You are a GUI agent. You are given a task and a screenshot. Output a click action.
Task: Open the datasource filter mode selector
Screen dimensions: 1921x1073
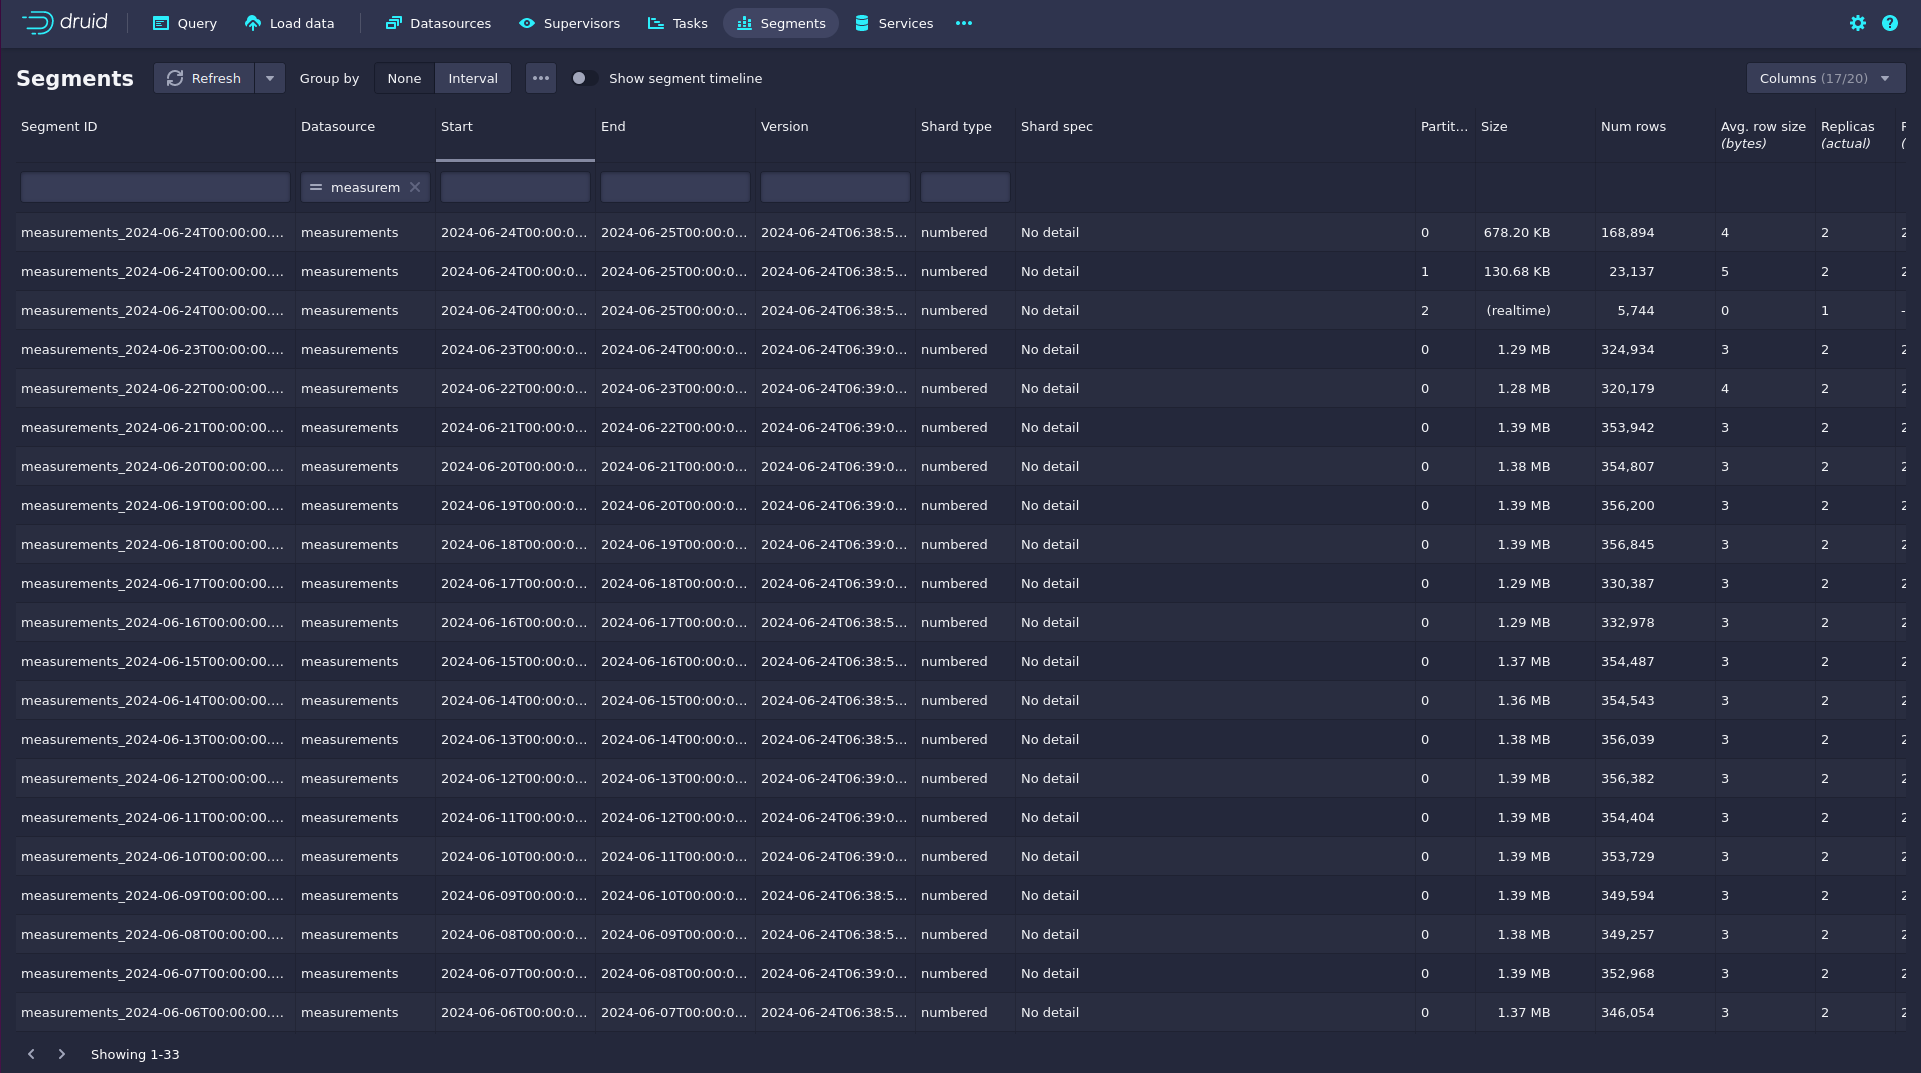pyautogui.click(x=316, y=187)
